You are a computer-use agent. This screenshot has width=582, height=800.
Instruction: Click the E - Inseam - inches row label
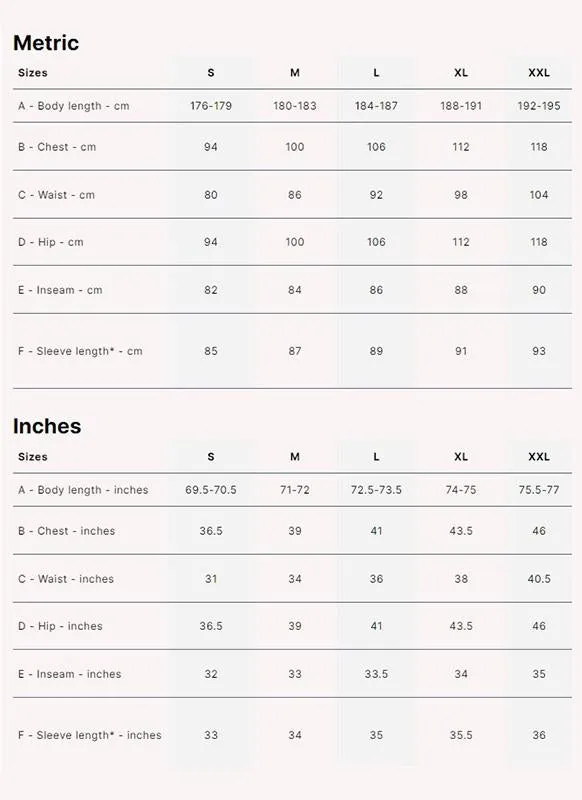(69, 674)
